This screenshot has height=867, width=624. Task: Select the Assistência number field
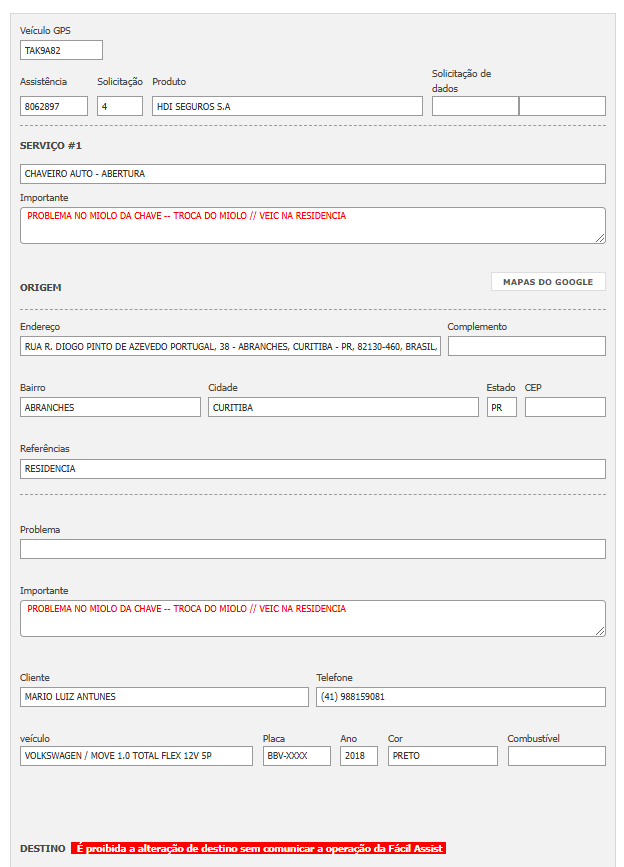tap(54, 106)
